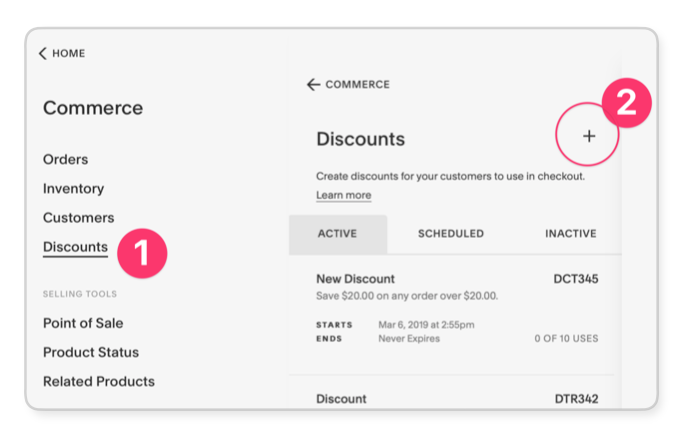Go to Related Products

[x=98, y=381]
